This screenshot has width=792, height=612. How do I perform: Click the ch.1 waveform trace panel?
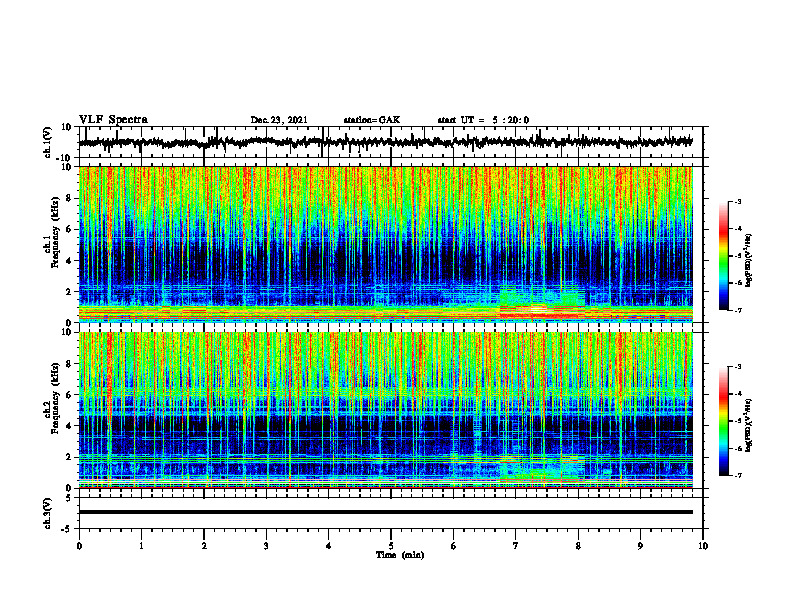click(x=391, y=142)
